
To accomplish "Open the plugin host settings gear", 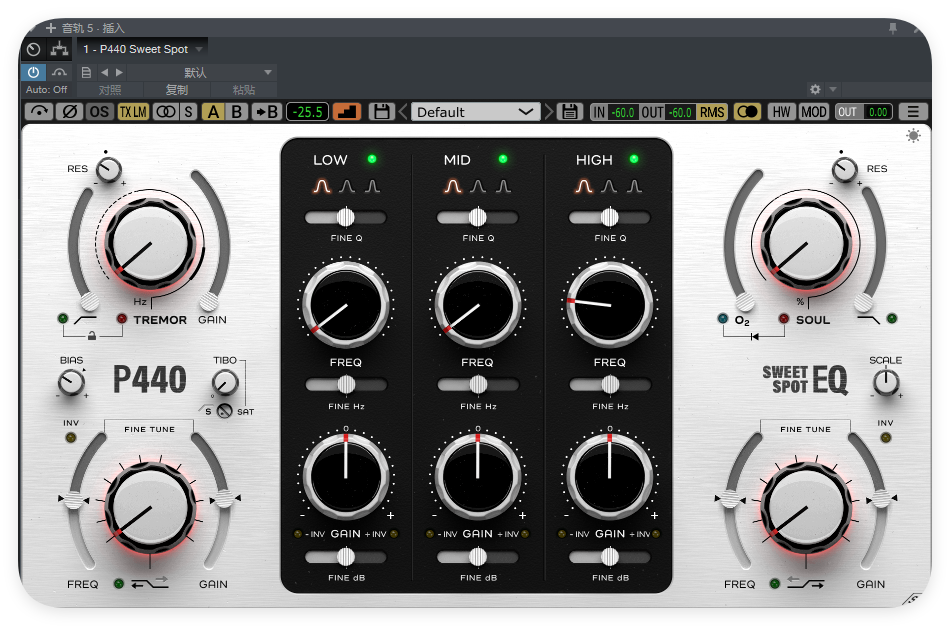I will pyautogui.click(x=815, y=89).
